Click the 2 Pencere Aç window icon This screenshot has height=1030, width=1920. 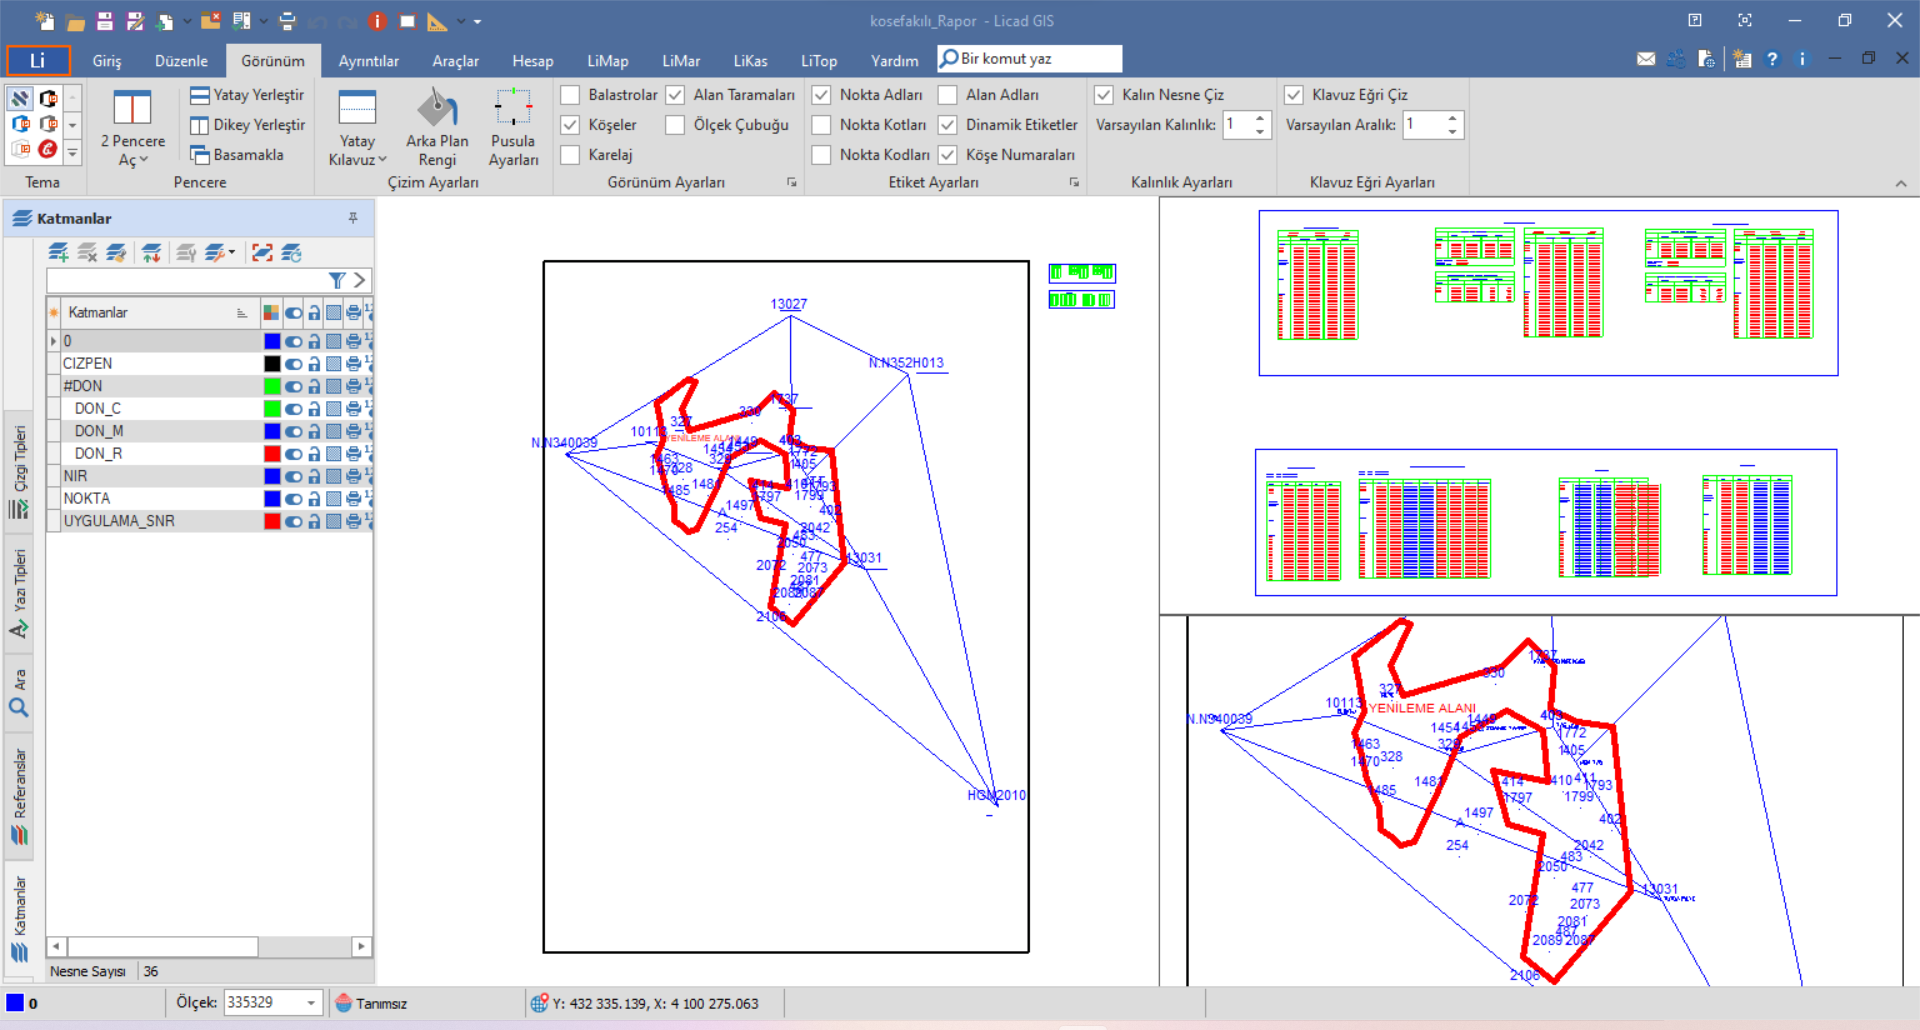(132, 107)
